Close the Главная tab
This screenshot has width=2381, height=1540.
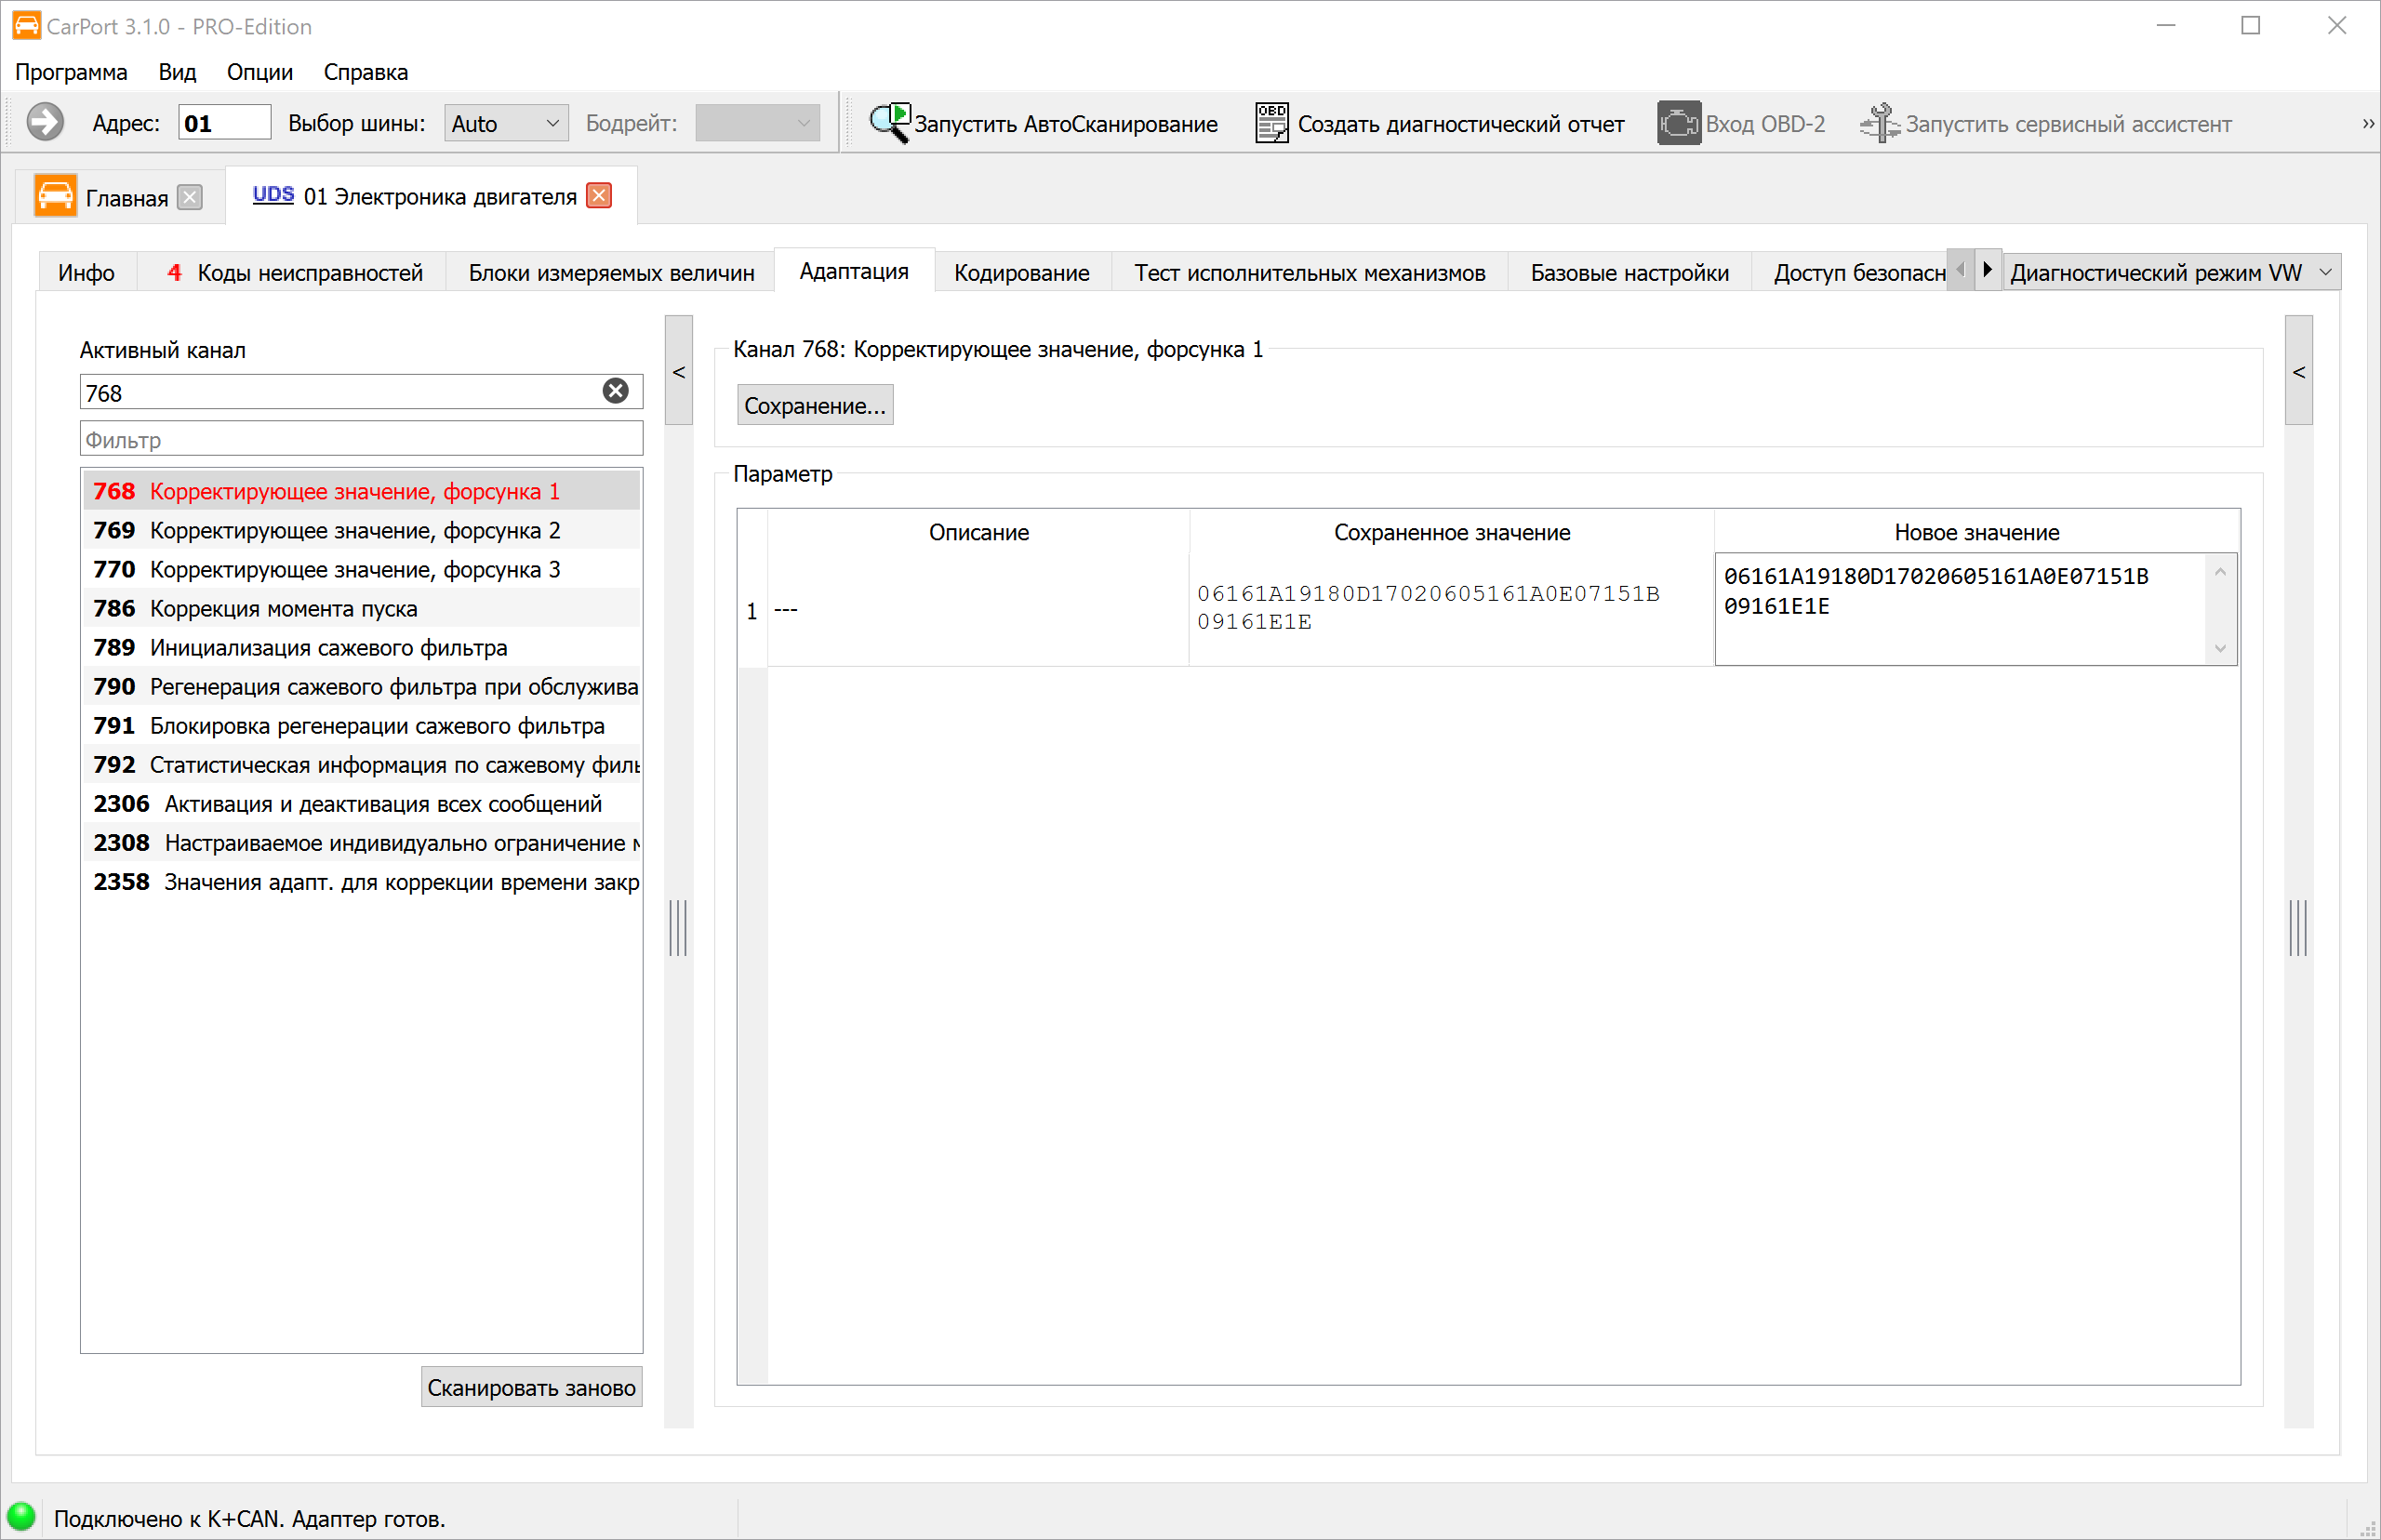pos(190,198)
